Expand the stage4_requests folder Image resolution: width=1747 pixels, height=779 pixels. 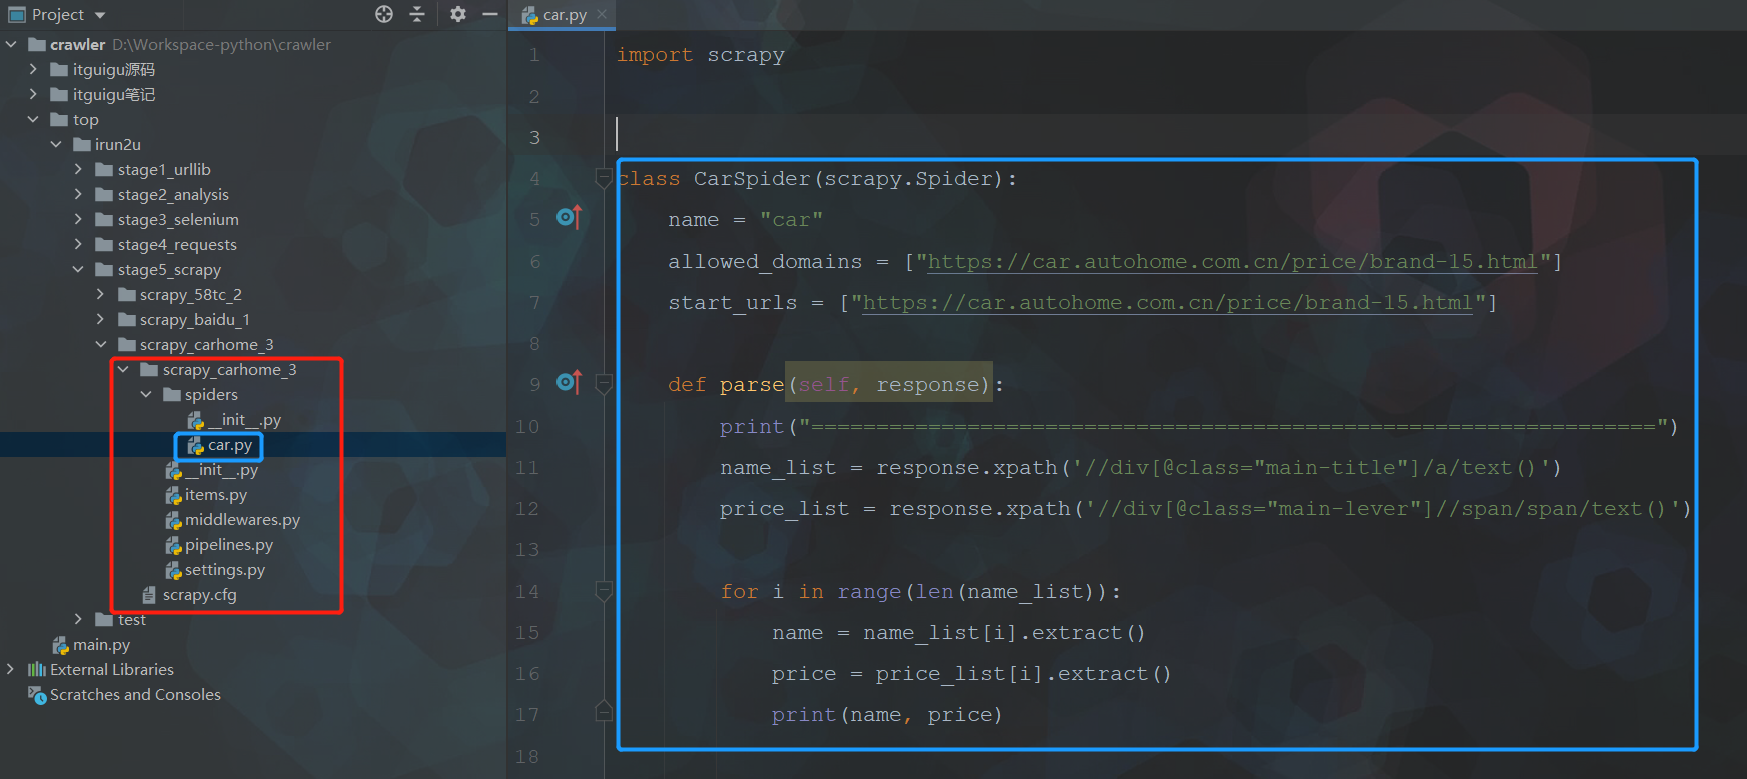click(x=78, y=244)
